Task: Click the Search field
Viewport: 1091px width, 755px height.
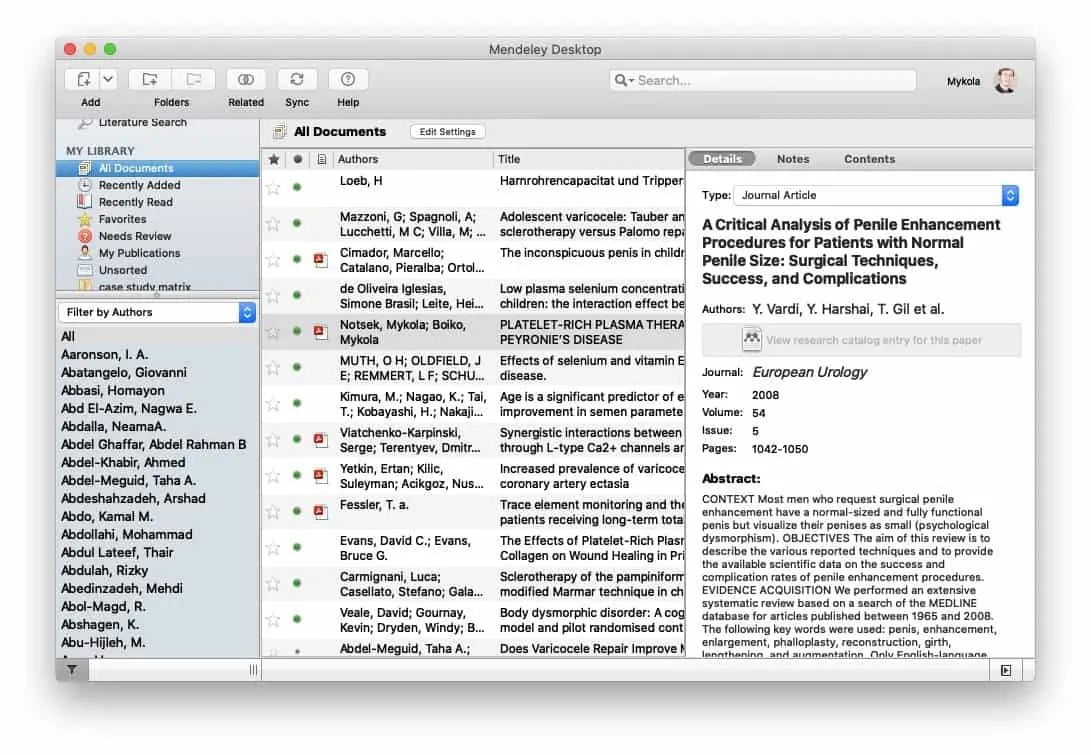Action: pyautogui.click(x=763, y=81)
